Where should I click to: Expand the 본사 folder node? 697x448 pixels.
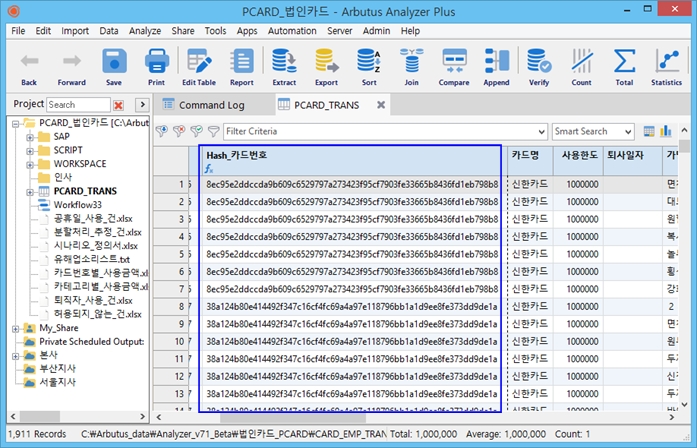click(16, 356)
